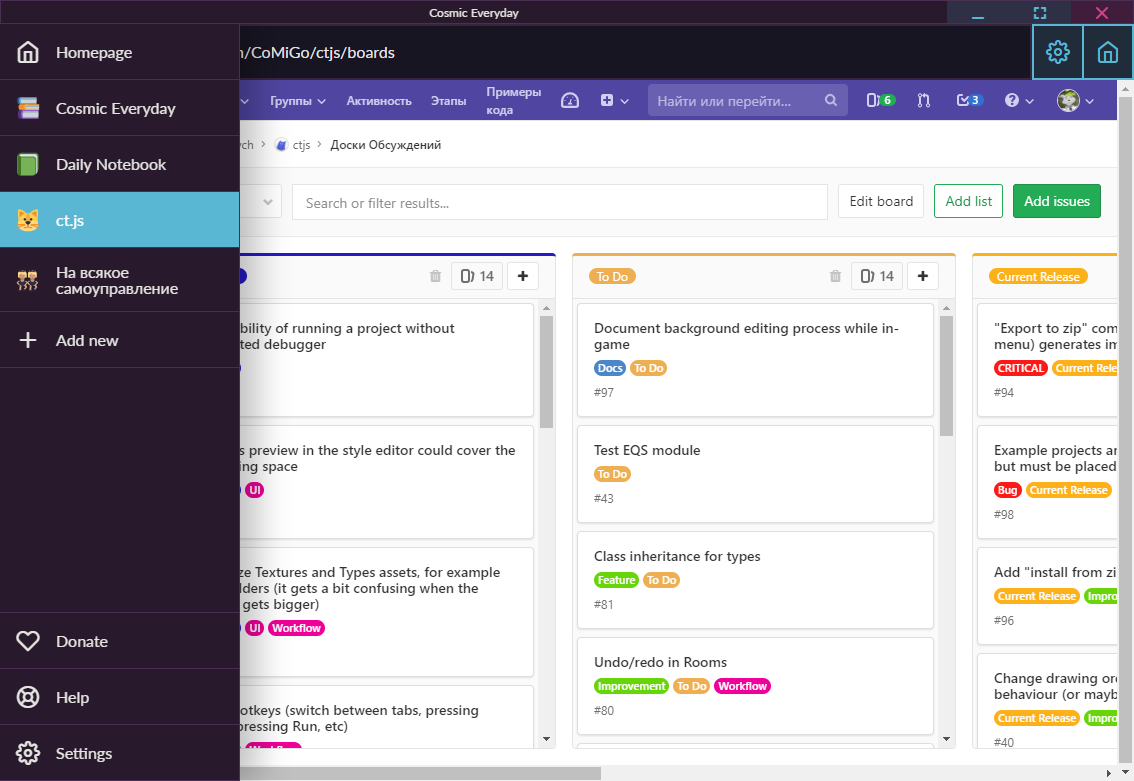Click down arrow of To Do list scrollbar
Screen dimensions: 1134x781
click(x=946, y=739)
